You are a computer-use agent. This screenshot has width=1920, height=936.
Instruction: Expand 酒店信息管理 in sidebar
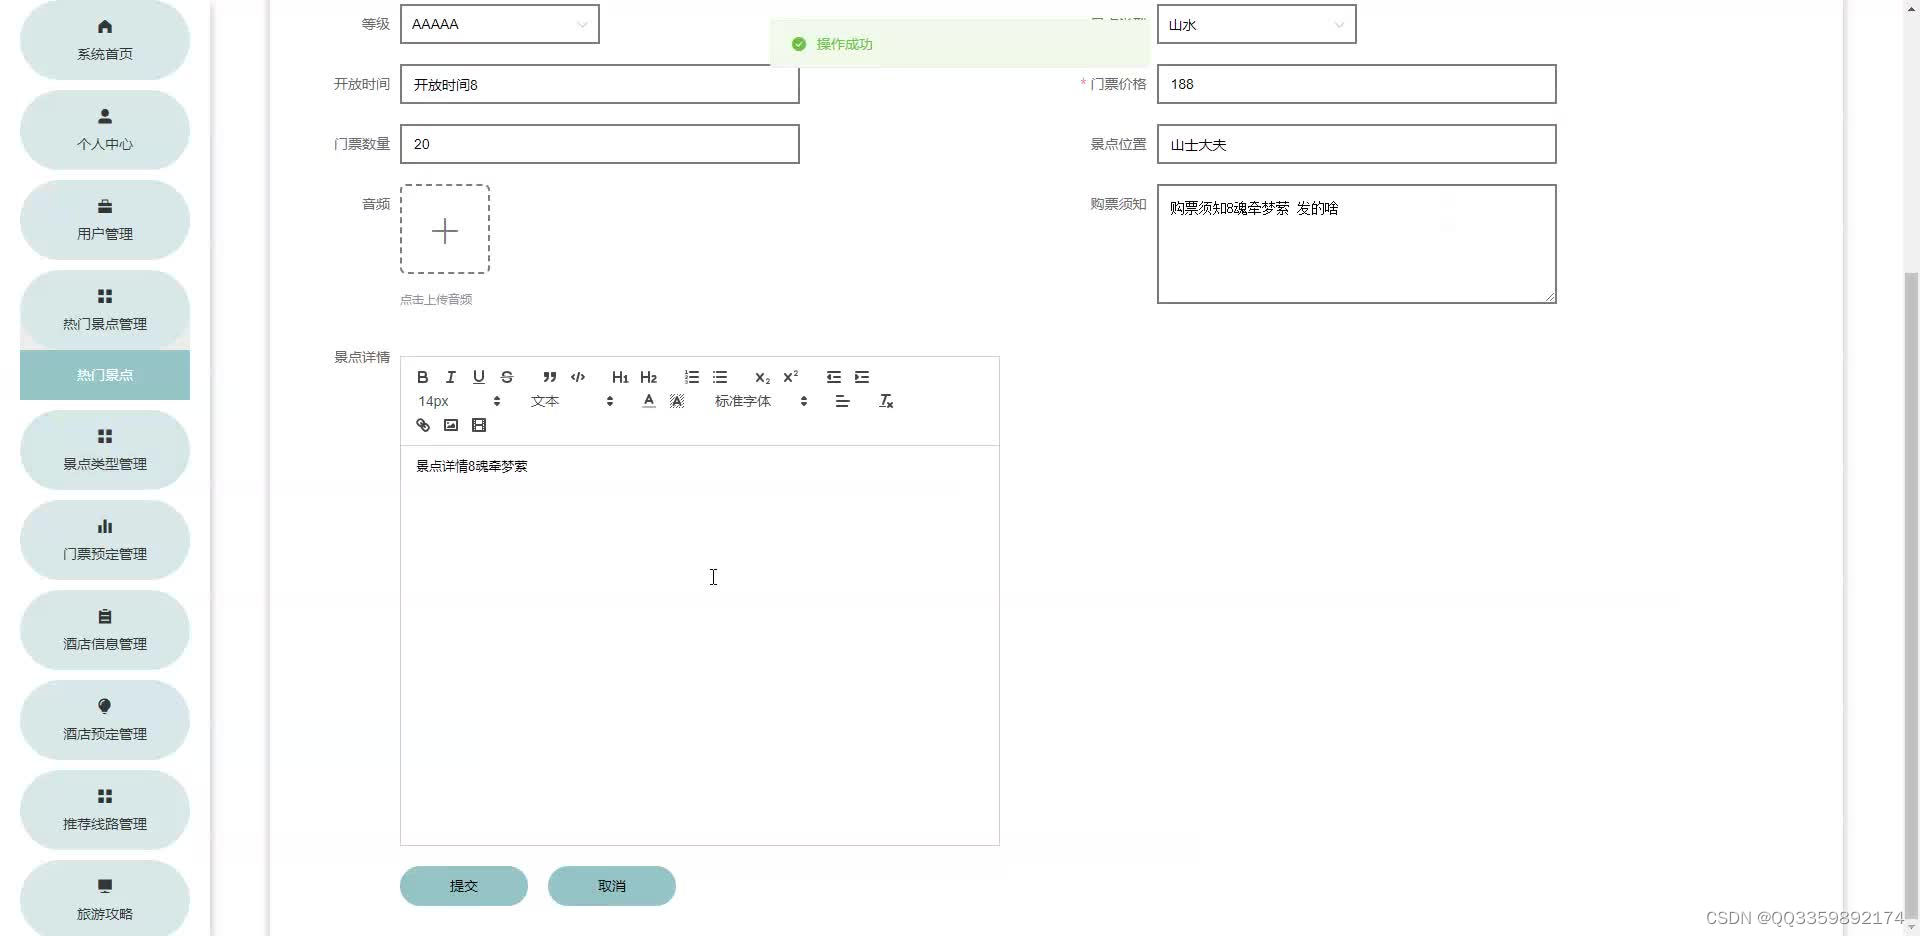[105, 630]
